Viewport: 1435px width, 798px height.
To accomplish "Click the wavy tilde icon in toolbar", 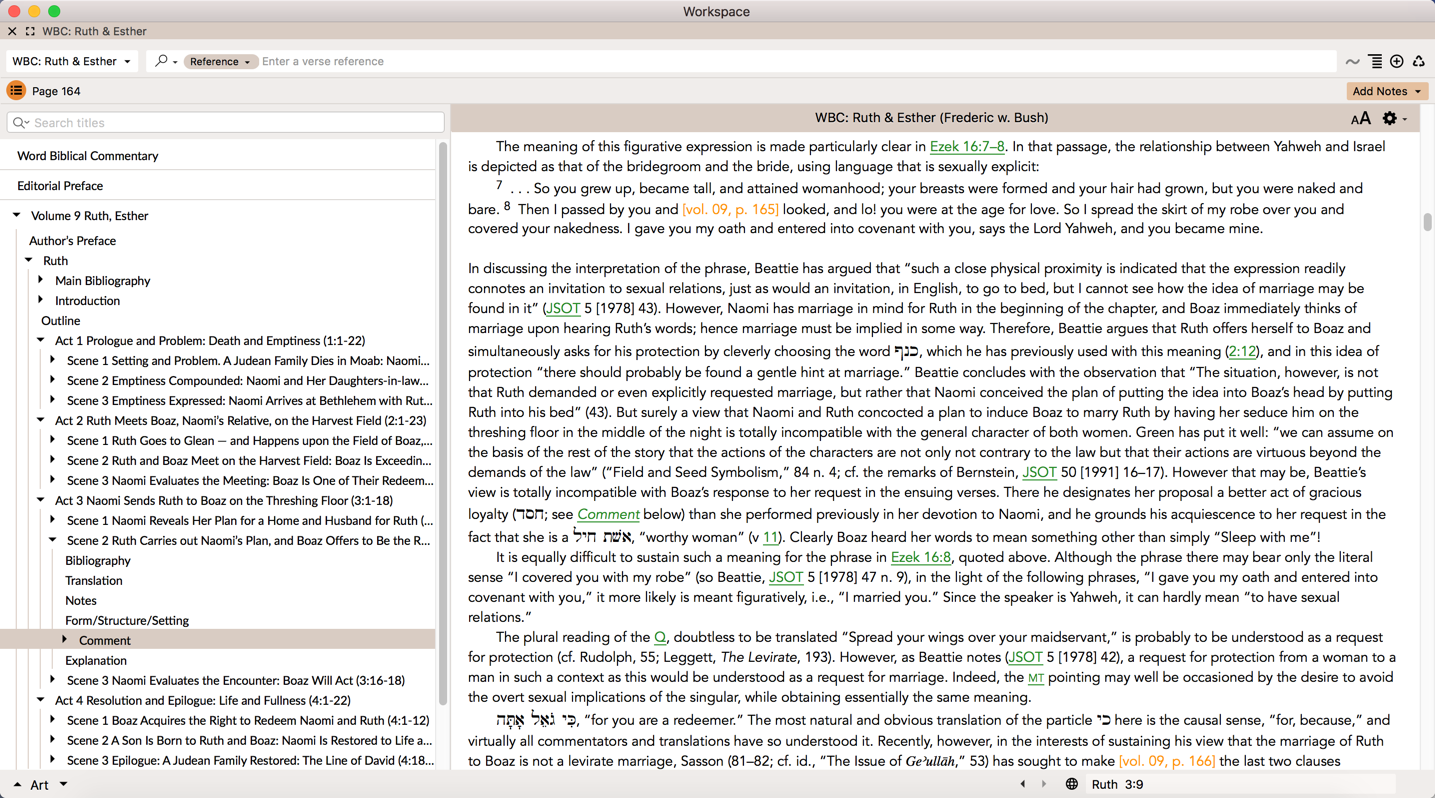I will point(1352,62).
